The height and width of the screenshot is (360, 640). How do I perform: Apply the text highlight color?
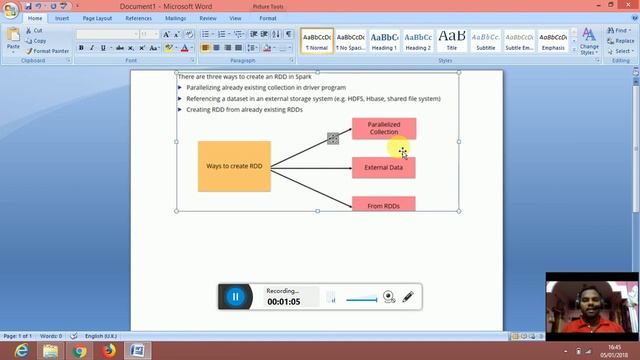pos(169,48)
